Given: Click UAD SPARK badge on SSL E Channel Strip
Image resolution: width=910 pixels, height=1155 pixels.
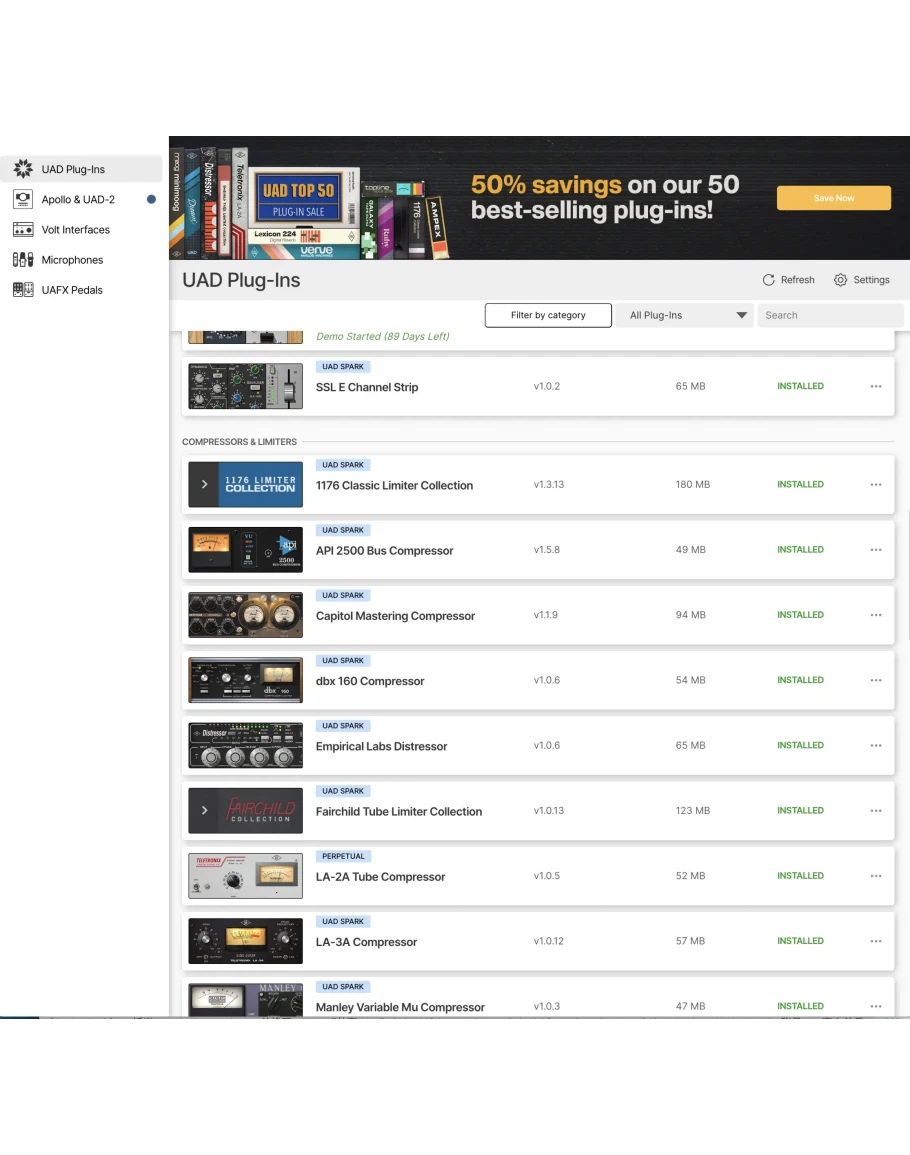Looking at the screenshot, I should (x=343, y=366).
